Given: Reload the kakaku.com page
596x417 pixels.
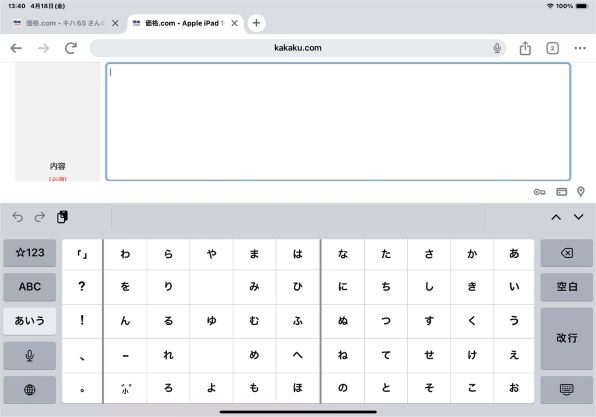Looking at the screenshot, I should pyautogui.click(x=71, y=48).
